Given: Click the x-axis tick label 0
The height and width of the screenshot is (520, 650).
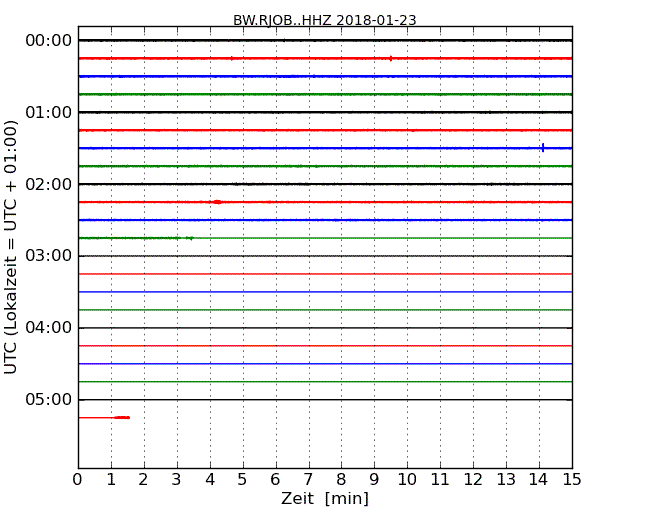Looking at the screenshot, I should coord(78,479).
